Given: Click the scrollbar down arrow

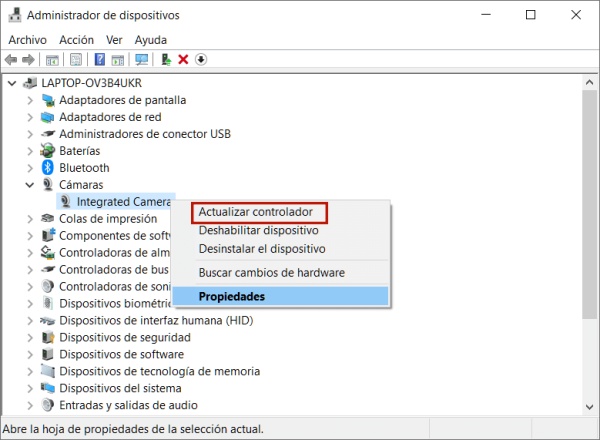Looking at the screenshot, I should coord(590,407).
